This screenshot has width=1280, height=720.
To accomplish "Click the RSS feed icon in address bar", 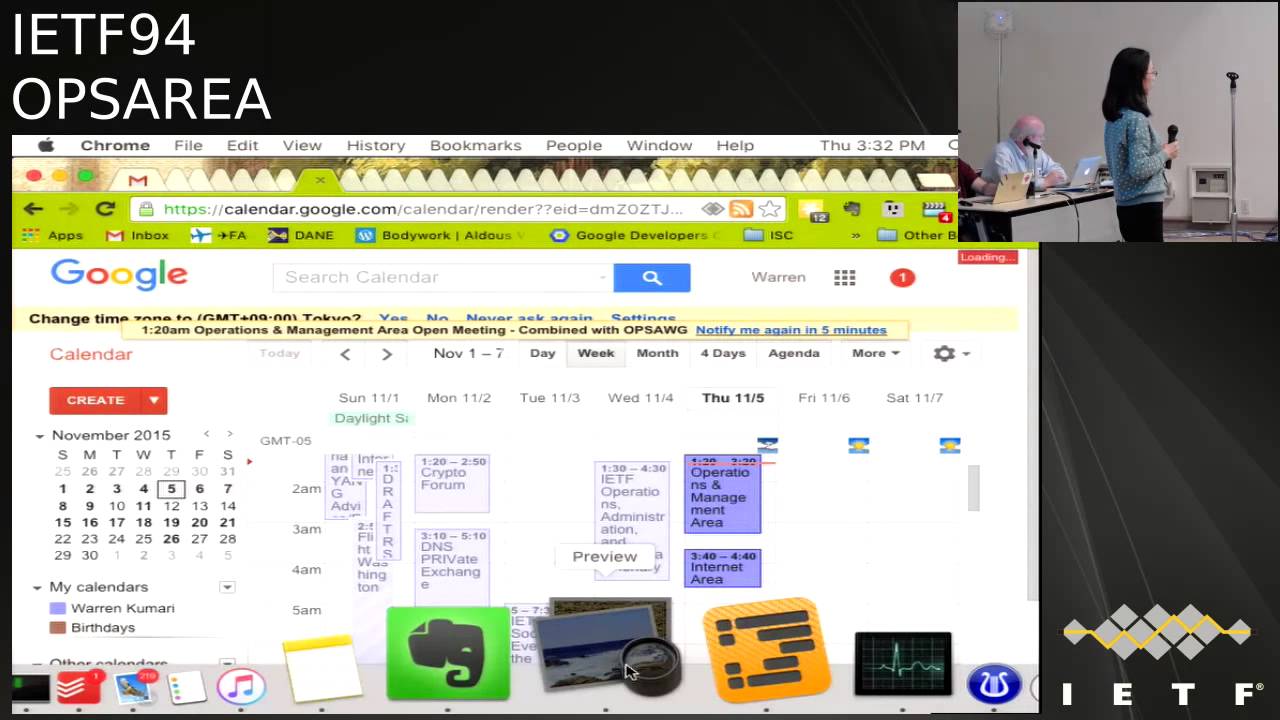I will coord(741,209).
